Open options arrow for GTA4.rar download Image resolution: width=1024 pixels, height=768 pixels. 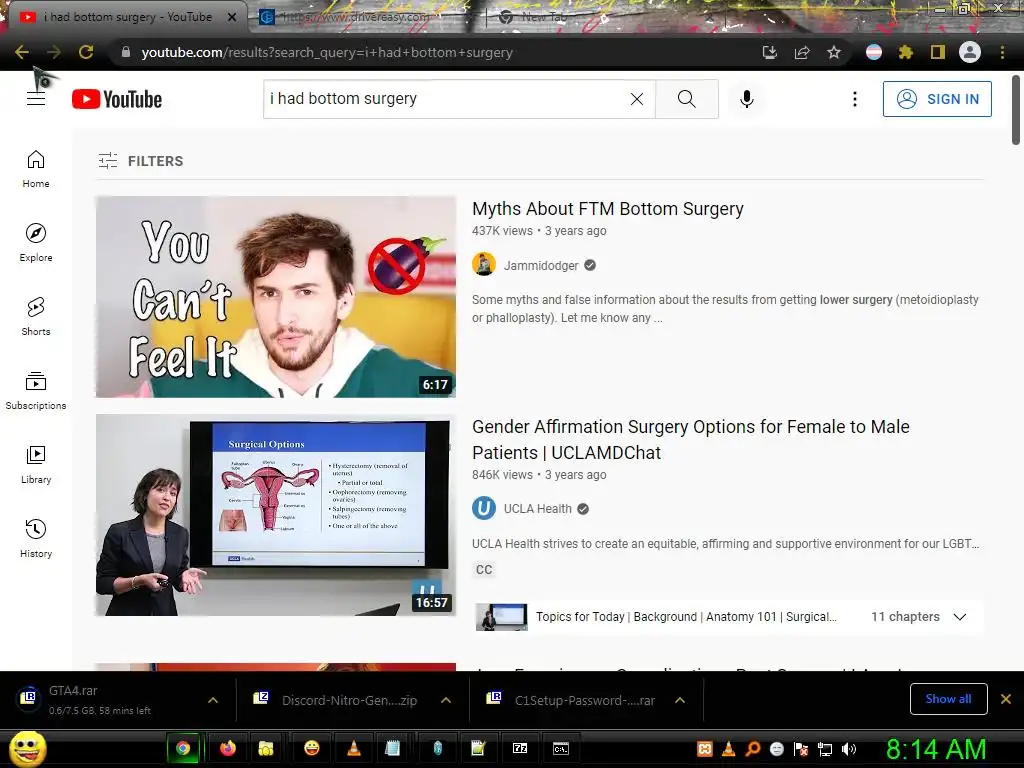(x=213, y=700)
